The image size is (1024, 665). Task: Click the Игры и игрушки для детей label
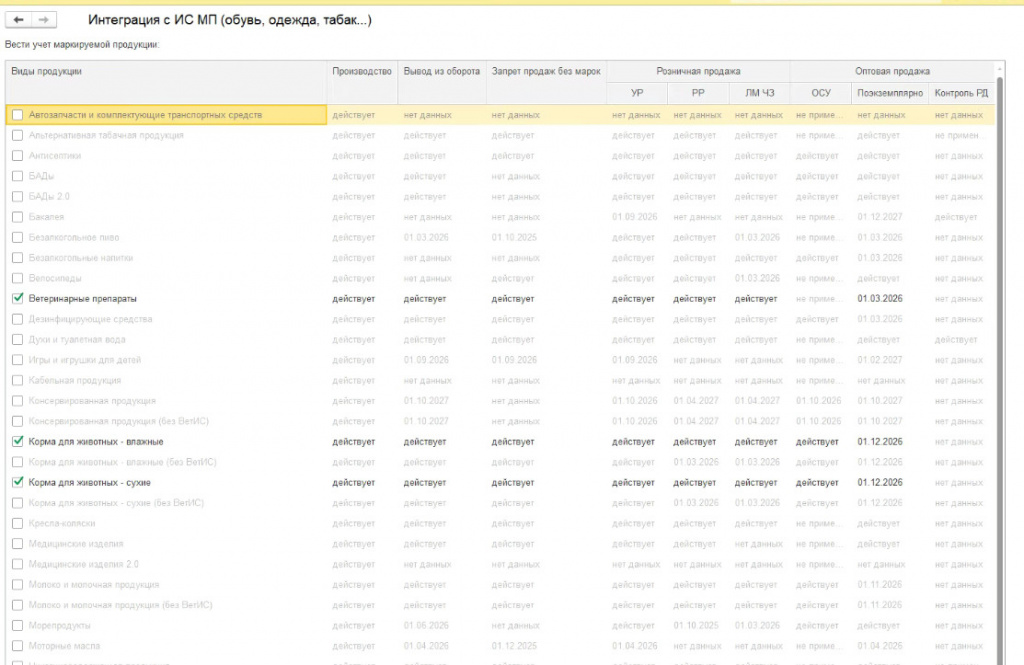point(85,360)
